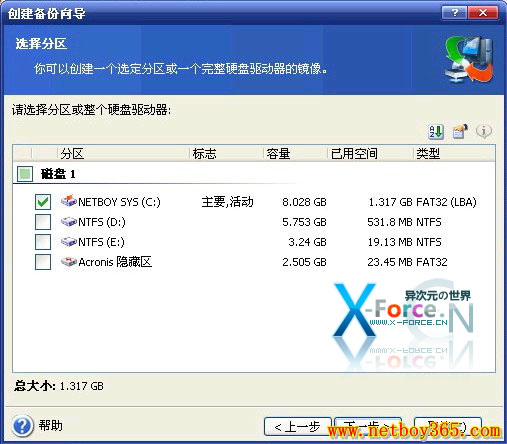Click the 总大小 total size value
Viewport: 507px width, 444px height.
[x=82, y=386]
